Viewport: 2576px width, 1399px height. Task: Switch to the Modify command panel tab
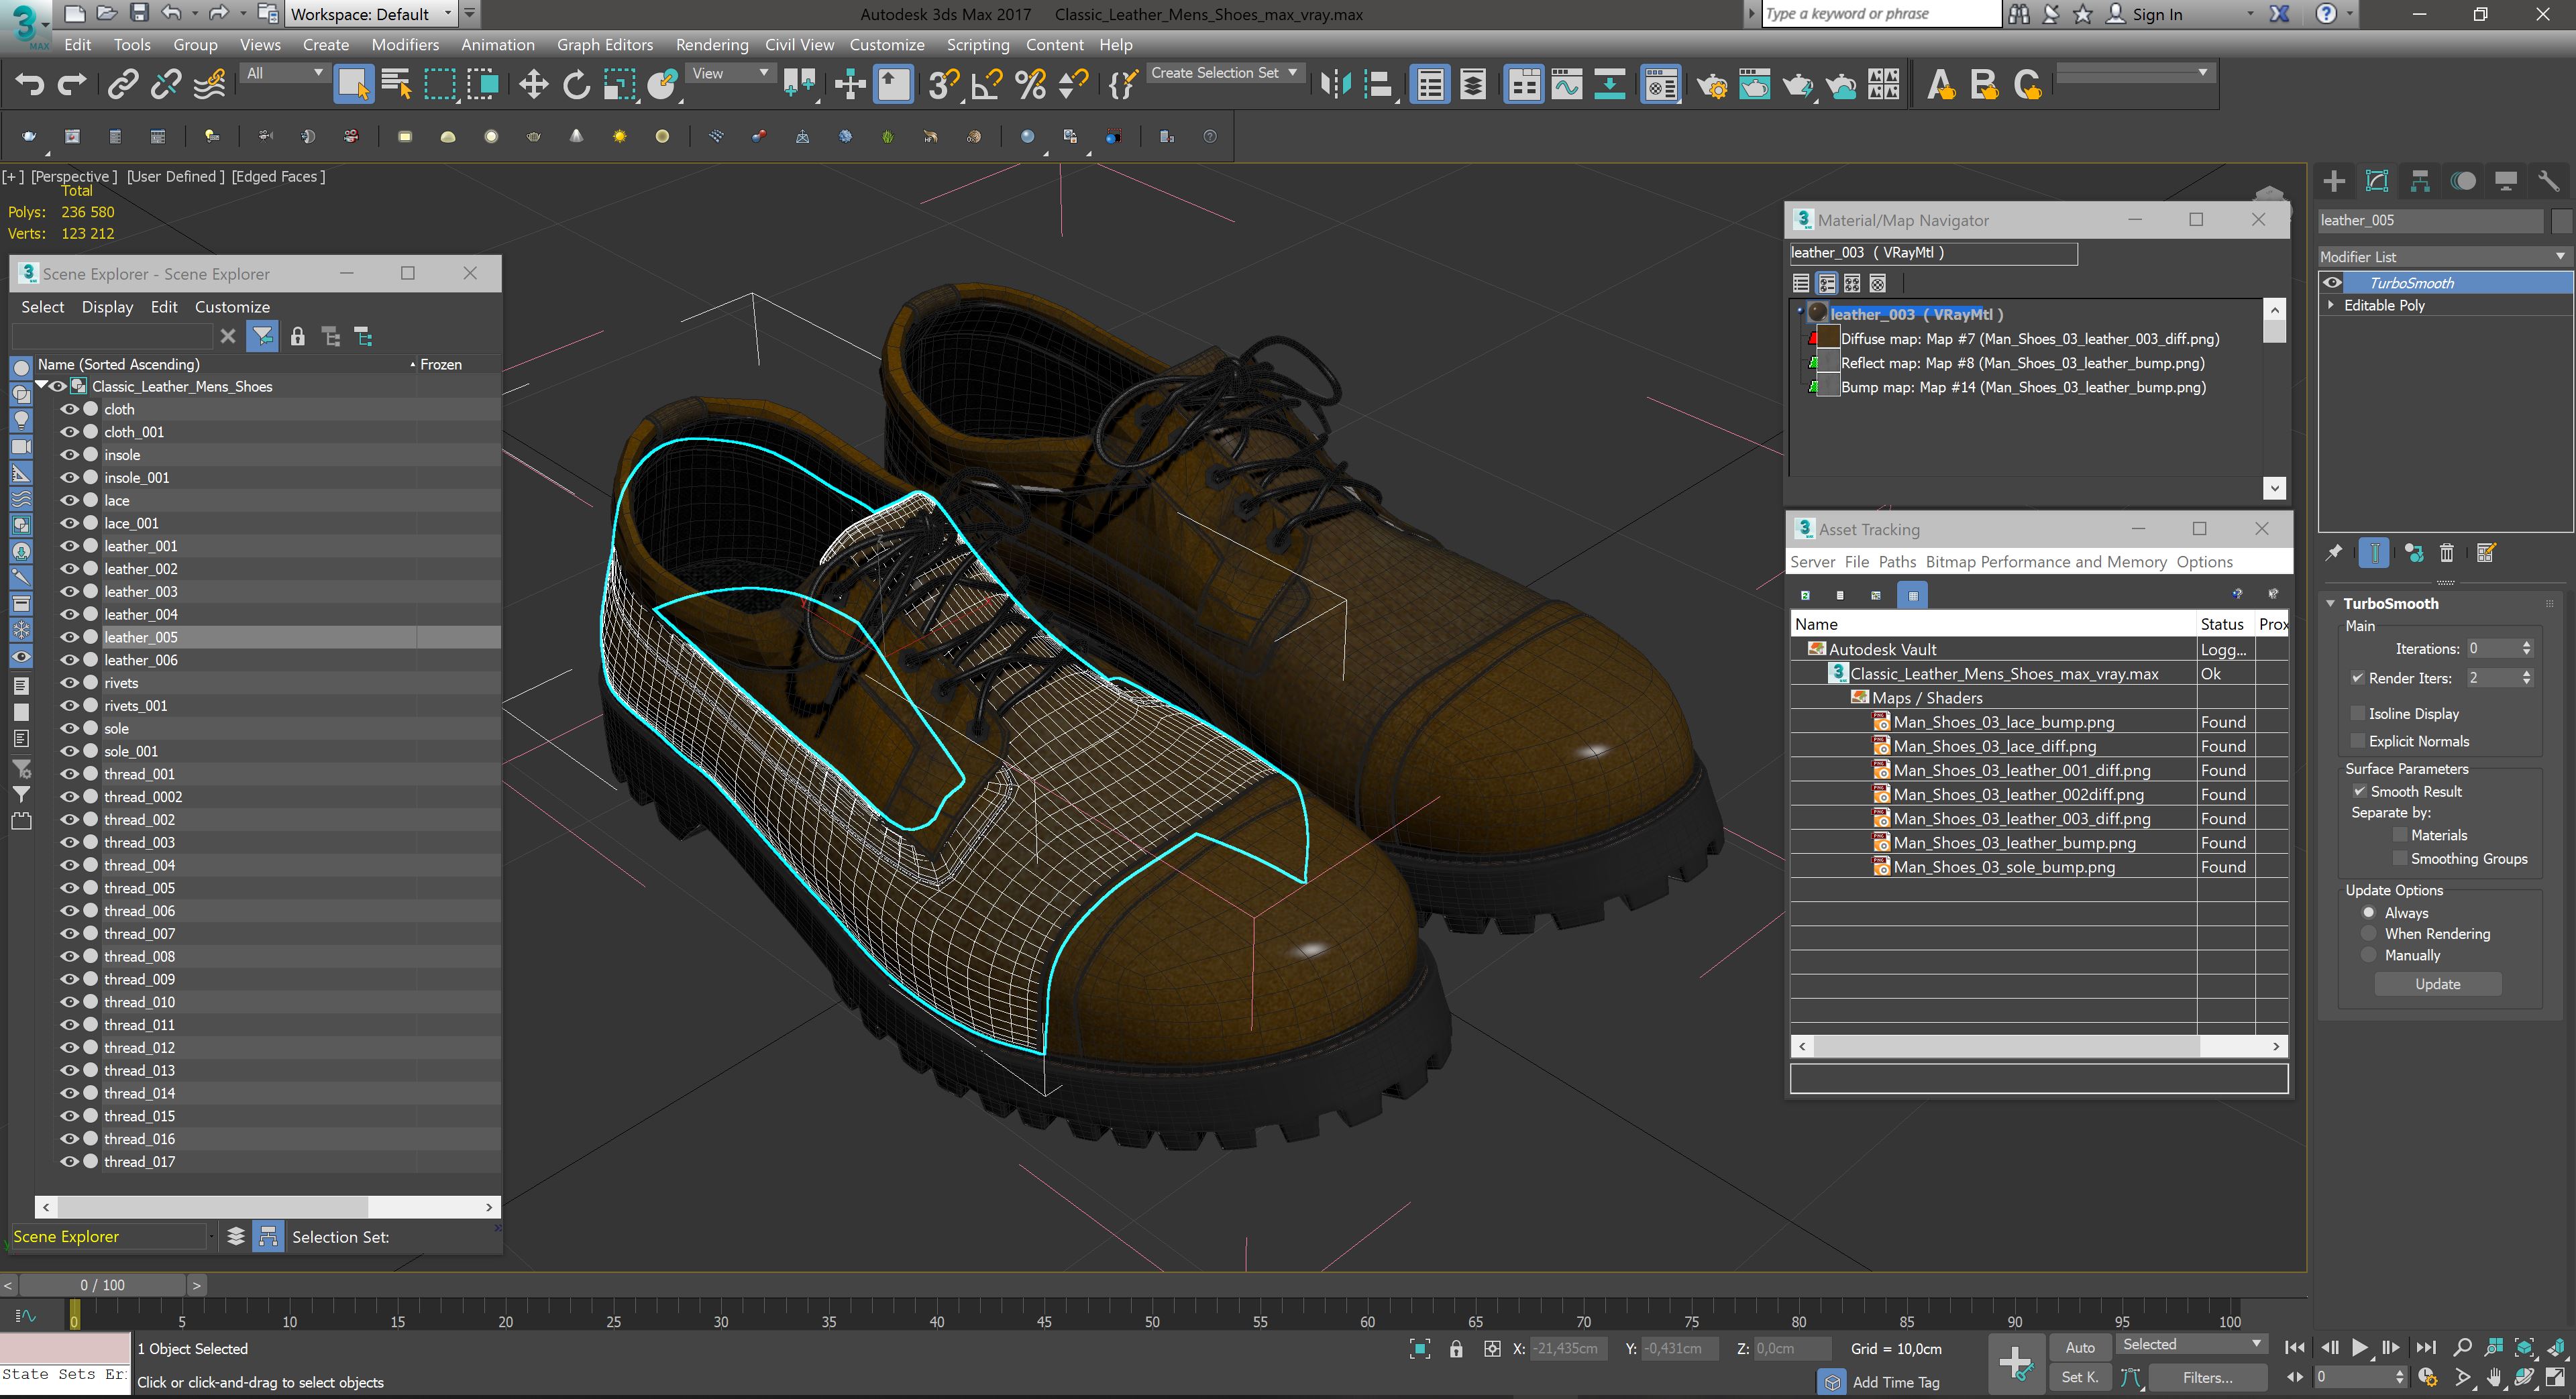(2377, 181)
